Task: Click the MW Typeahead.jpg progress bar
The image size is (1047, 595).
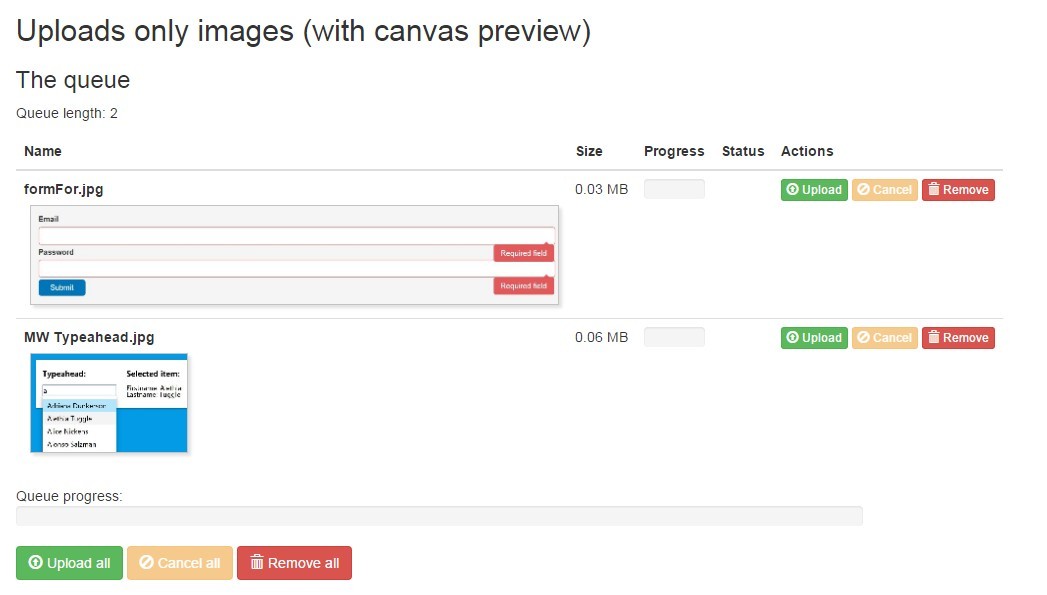Action: coord(674,337)
